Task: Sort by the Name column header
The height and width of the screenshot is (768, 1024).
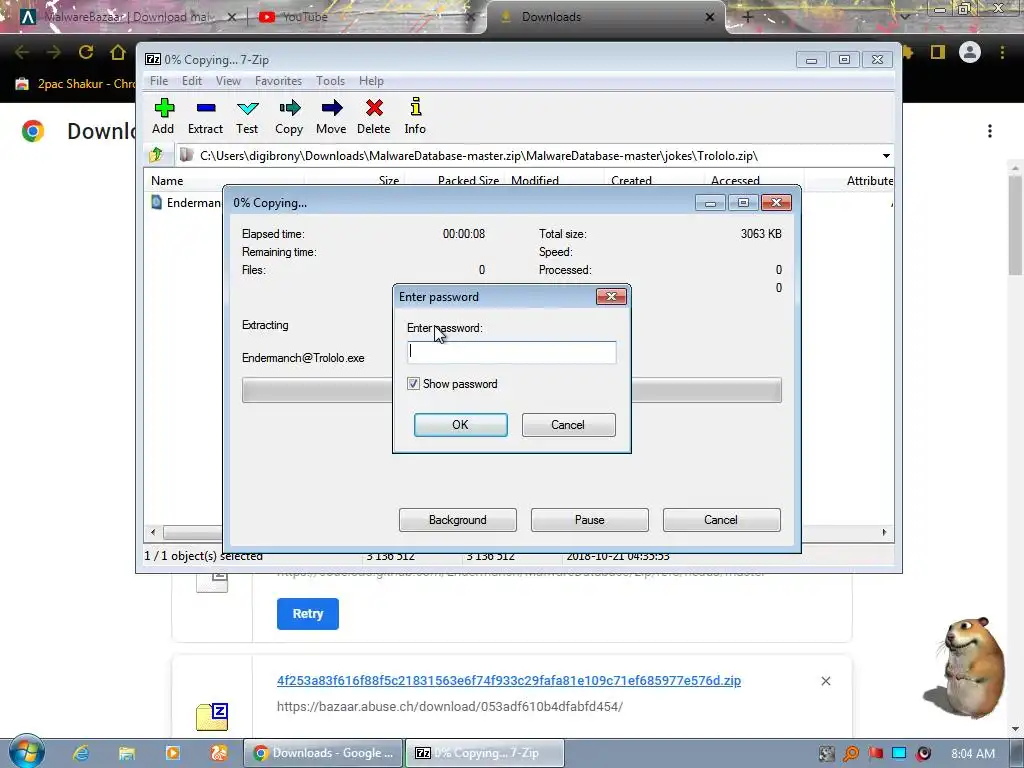Action: [224, 181]
